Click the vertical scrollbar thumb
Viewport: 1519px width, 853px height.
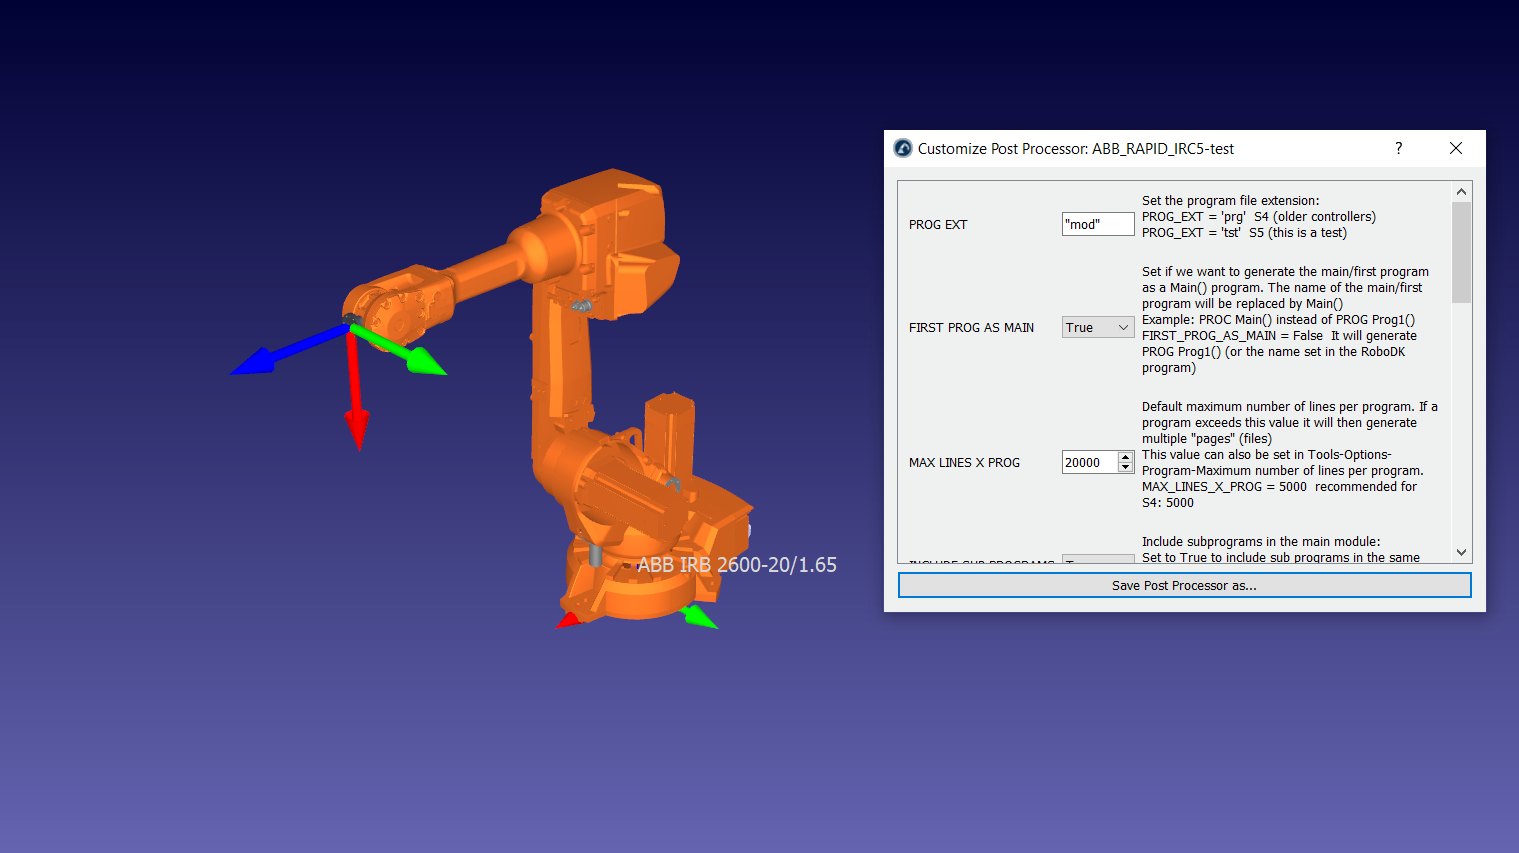[x=1461, y=252]
